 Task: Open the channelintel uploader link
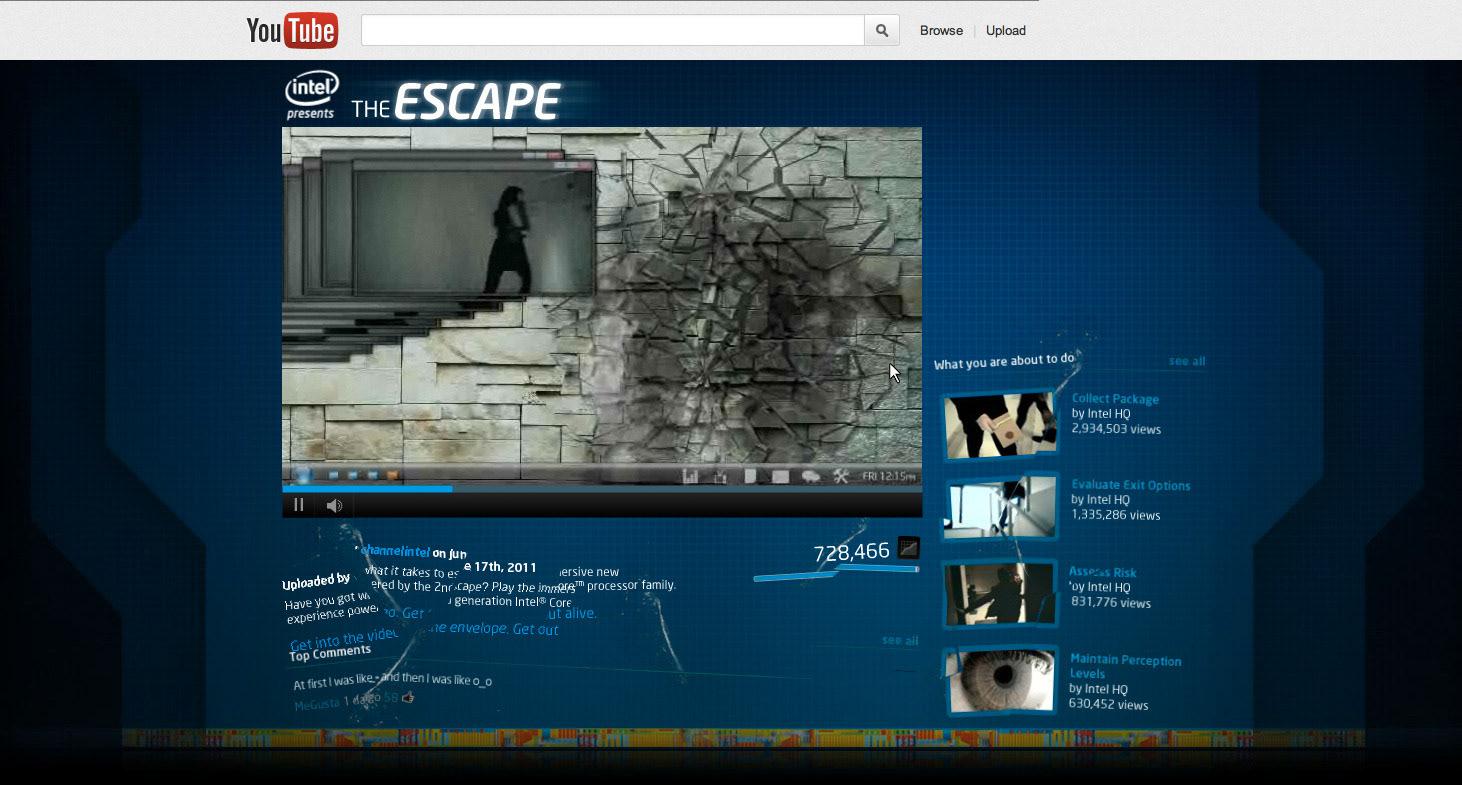(x=394, y=551)
